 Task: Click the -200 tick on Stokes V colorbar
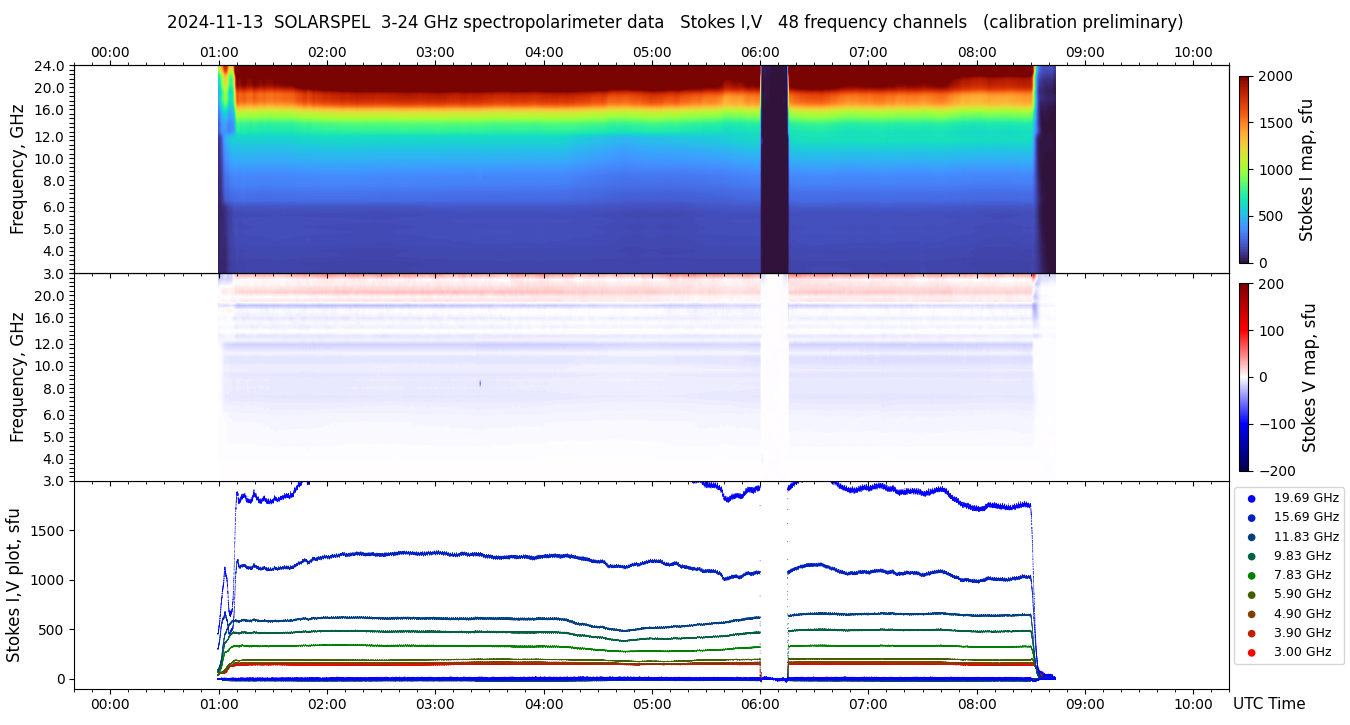click(x=1278, y=471)
